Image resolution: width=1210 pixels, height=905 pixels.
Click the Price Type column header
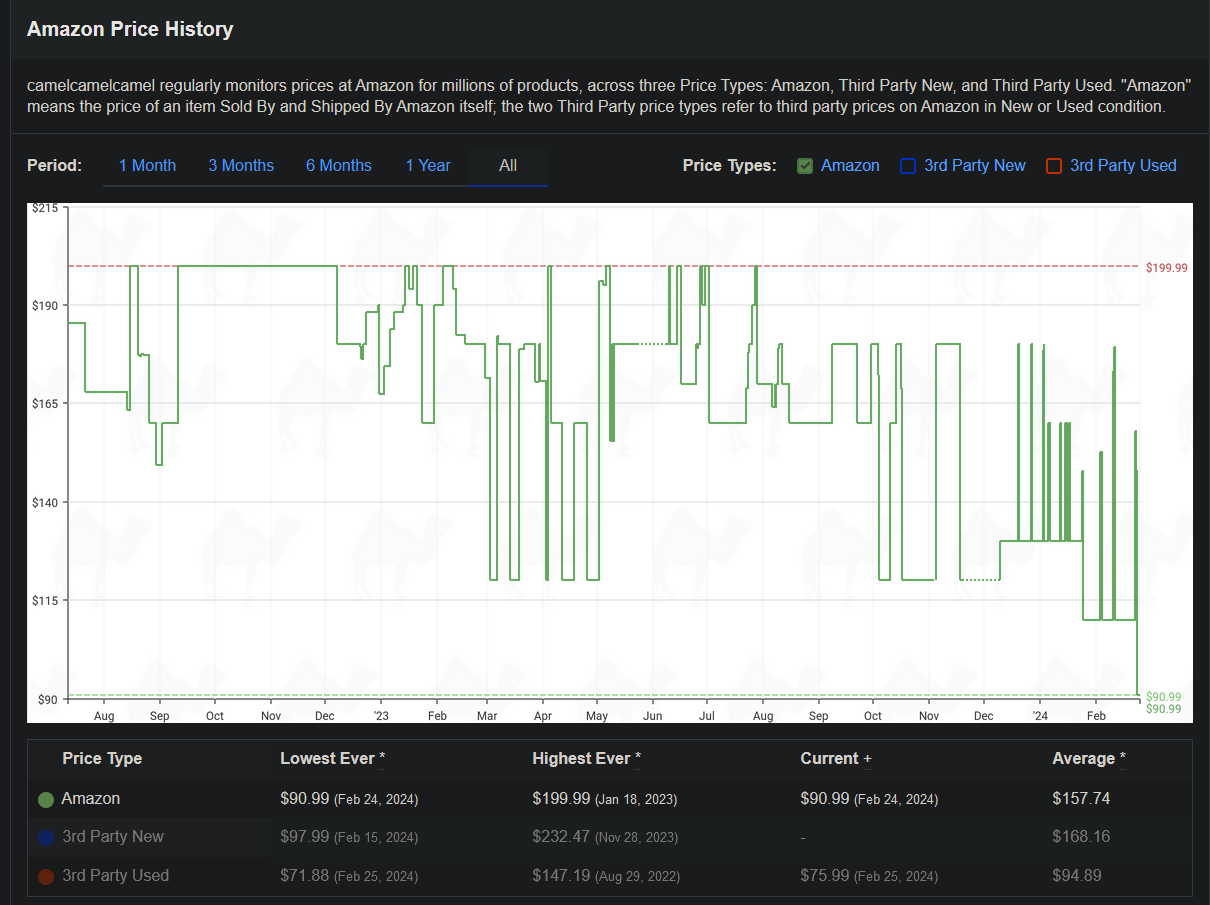[x=102, y=759]
